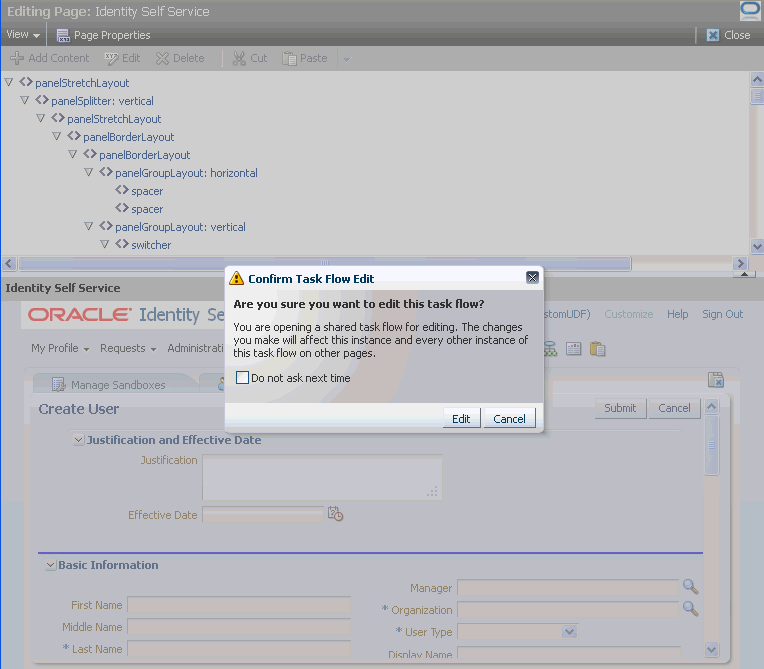Collapse panelGroupLayout: vertical node
Screen dimensions: 764x669
pyautogui.click(x=89, y=227)
